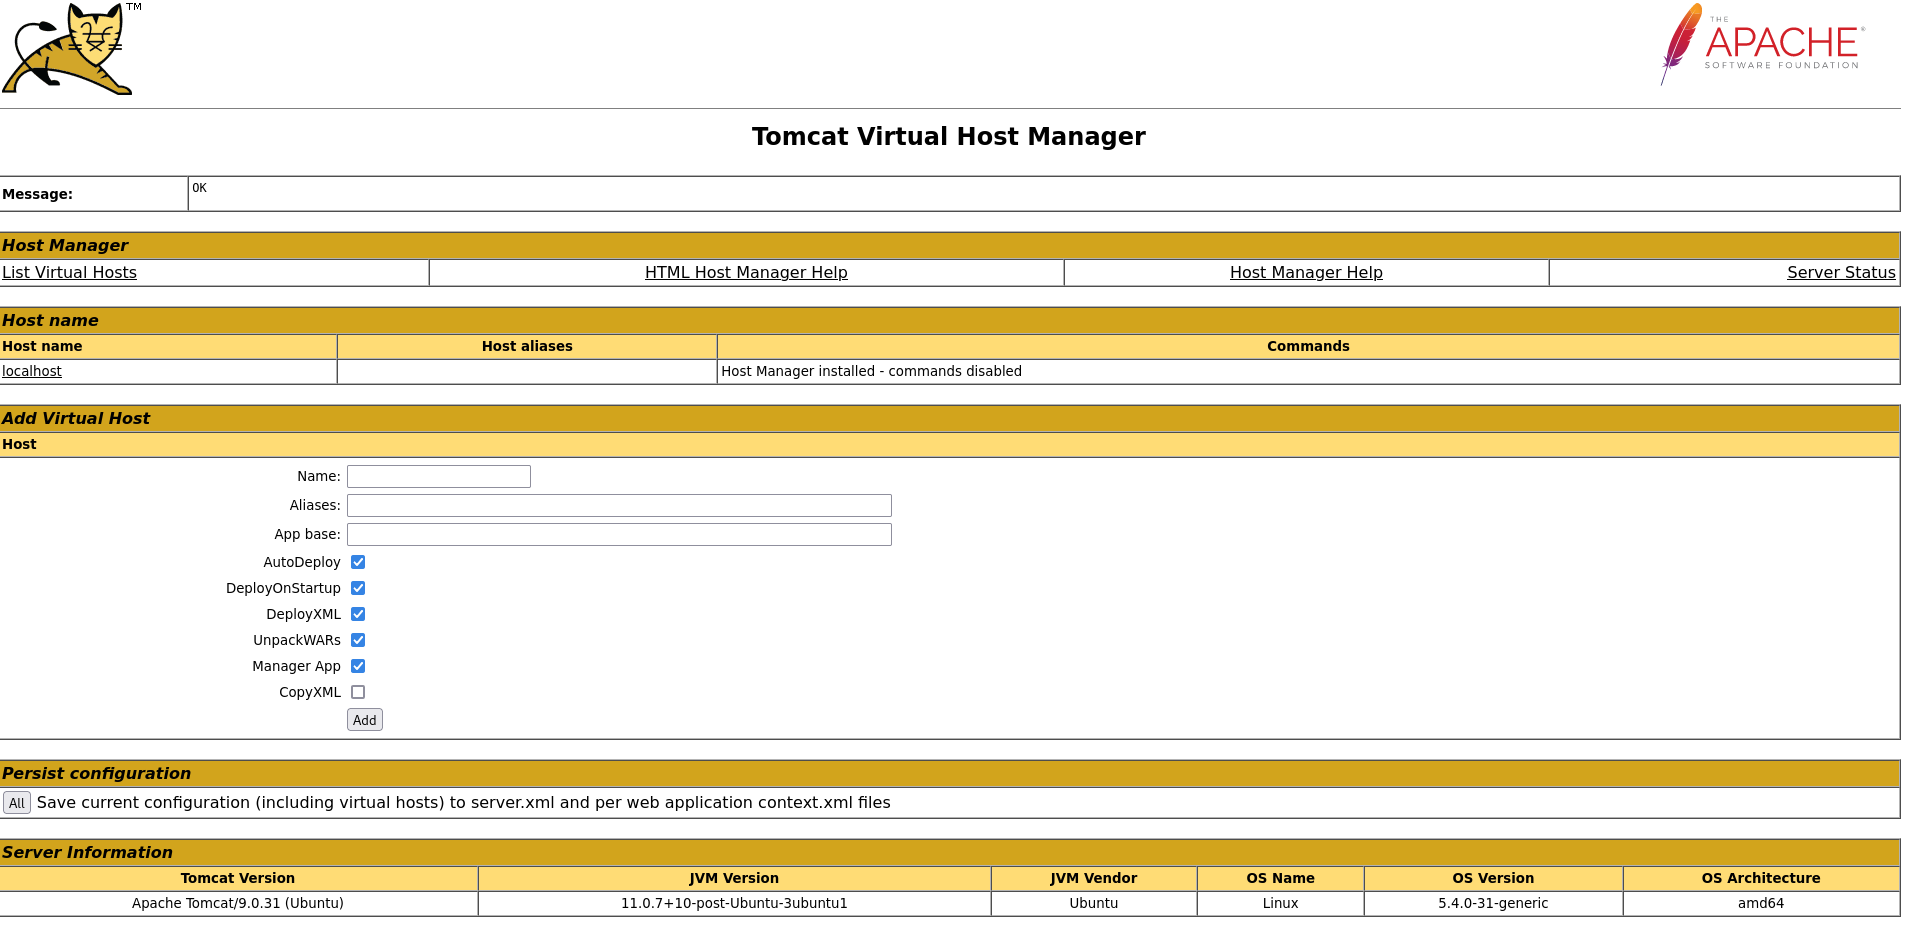Image resolution: width=1909 pixels, height=940 pixels.
Task: Click the 'Host aliases' column header
Action: [527, 346]
